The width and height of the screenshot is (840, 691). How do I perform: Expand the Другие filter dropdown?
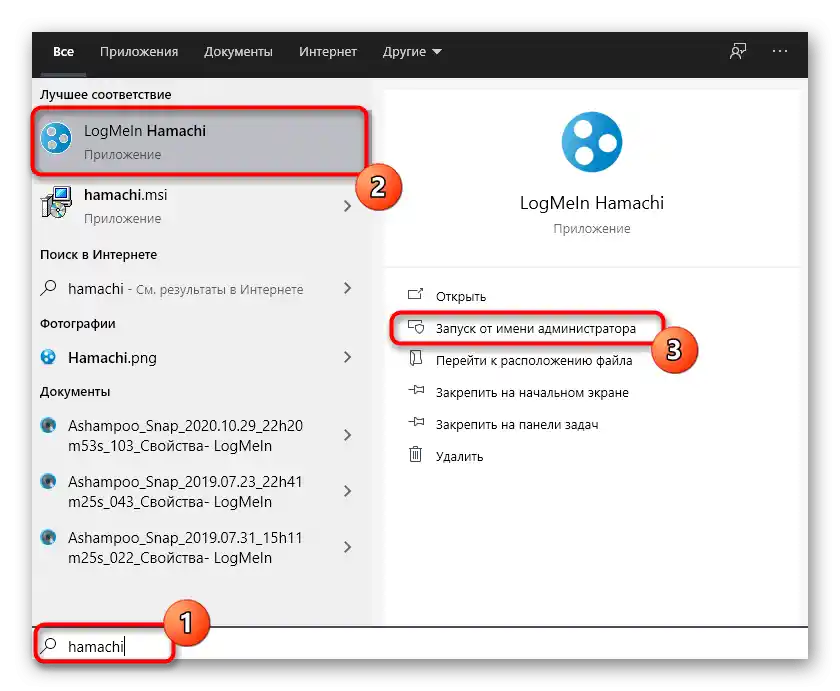[x=412, y=52]
